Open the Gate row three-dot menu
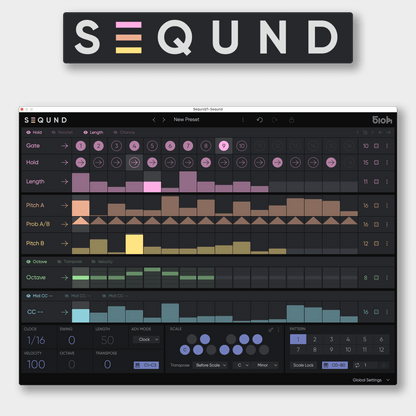416x416 pixels. coord(387,146)
